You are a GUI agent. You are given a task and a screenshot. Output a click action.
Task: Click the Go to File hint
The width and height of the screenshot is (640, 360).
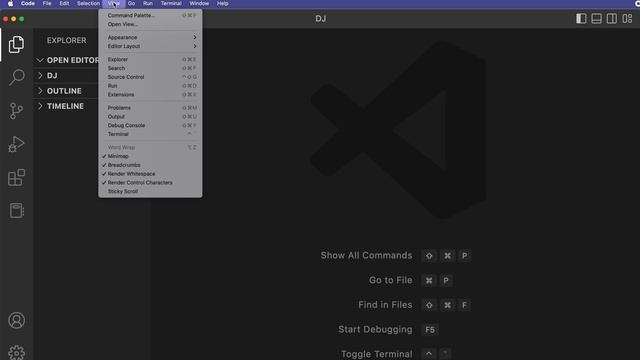coord(390,280)
